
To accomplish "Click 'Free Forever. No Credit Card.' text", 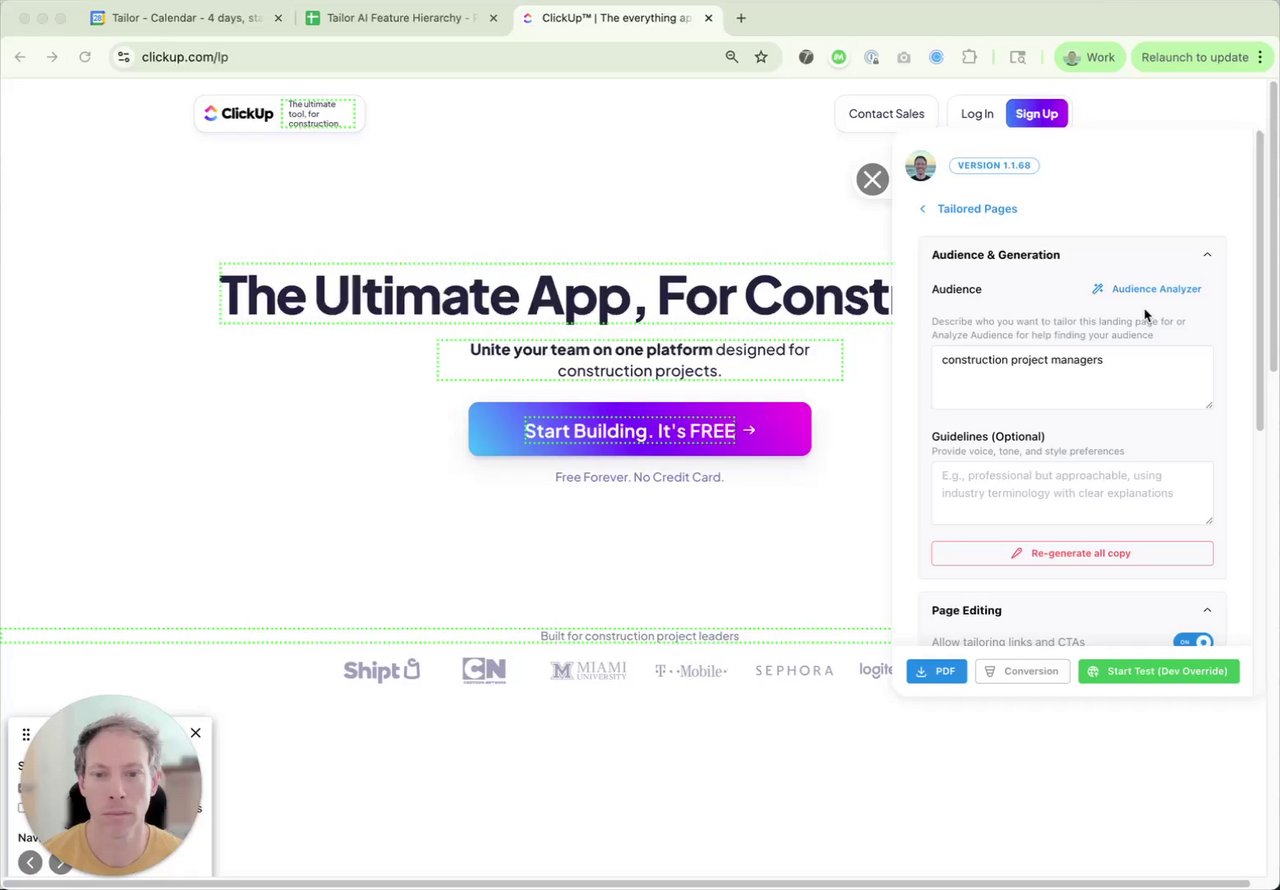I will pos(639,477).
